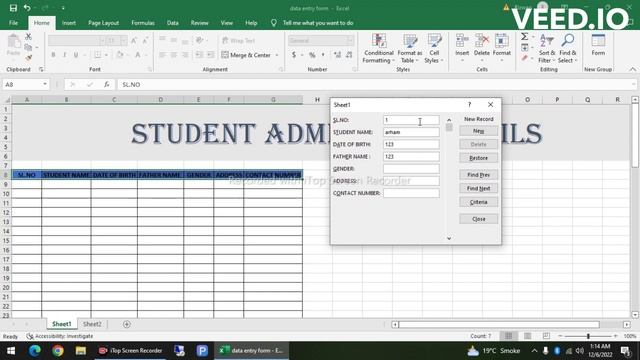Switch to the Data tab

(173, 23)
